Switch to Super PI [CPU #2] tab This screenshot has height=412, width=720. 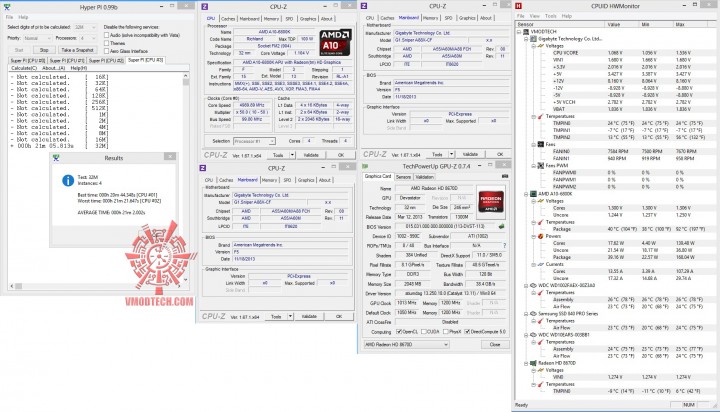(x=106, y=61)
